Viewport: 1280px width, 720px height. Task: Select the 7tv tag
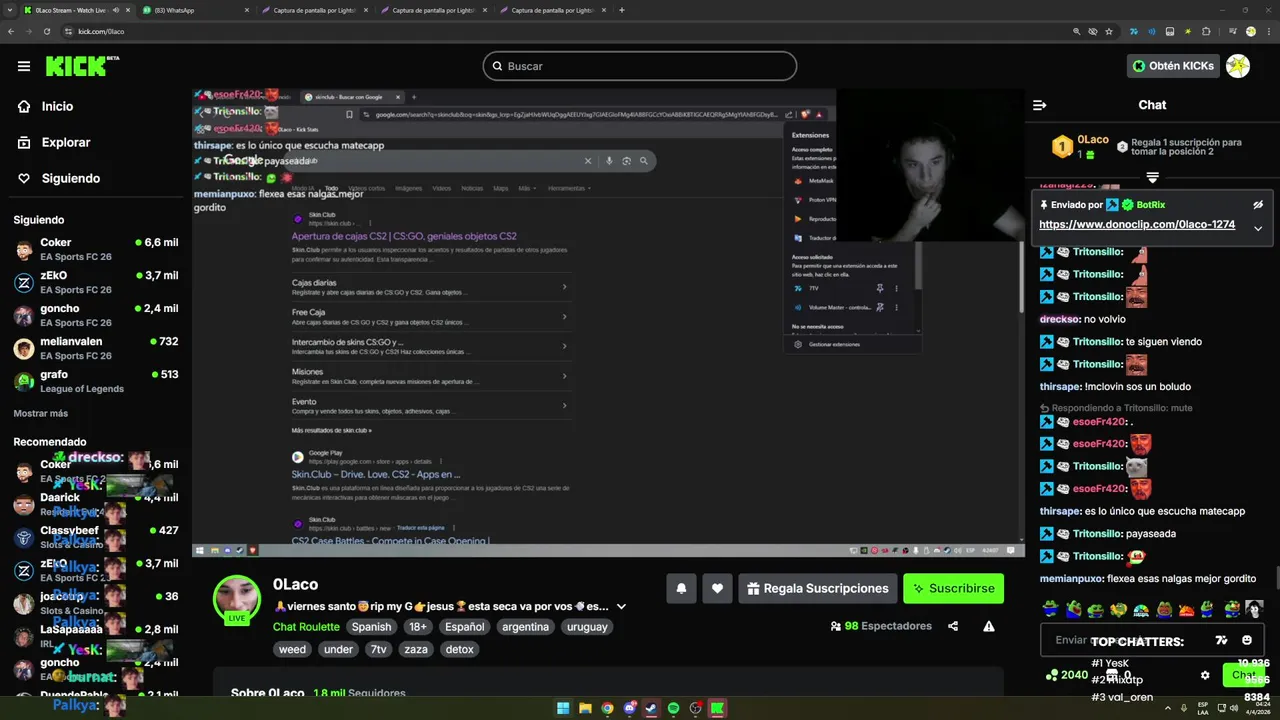pyautogui.click(x=378, y=649)
